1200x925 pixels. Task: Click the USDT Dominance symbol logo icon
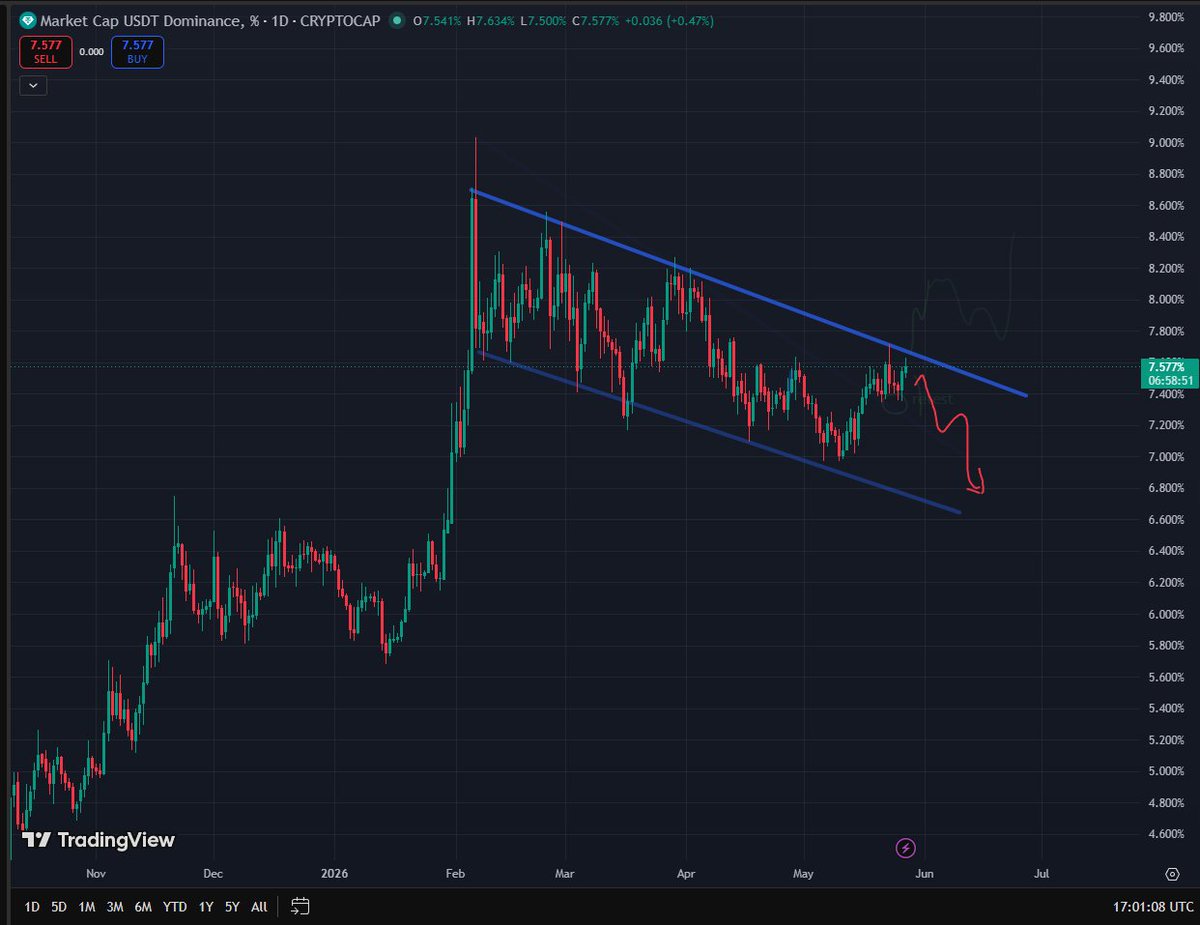(27, 20)
